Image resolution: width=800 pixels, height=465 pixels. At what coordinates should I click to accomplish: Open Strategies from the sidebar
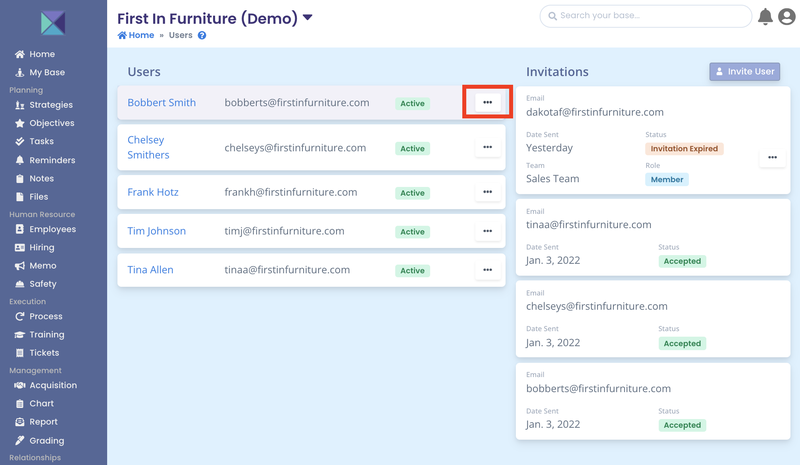[x=50, y=105]
